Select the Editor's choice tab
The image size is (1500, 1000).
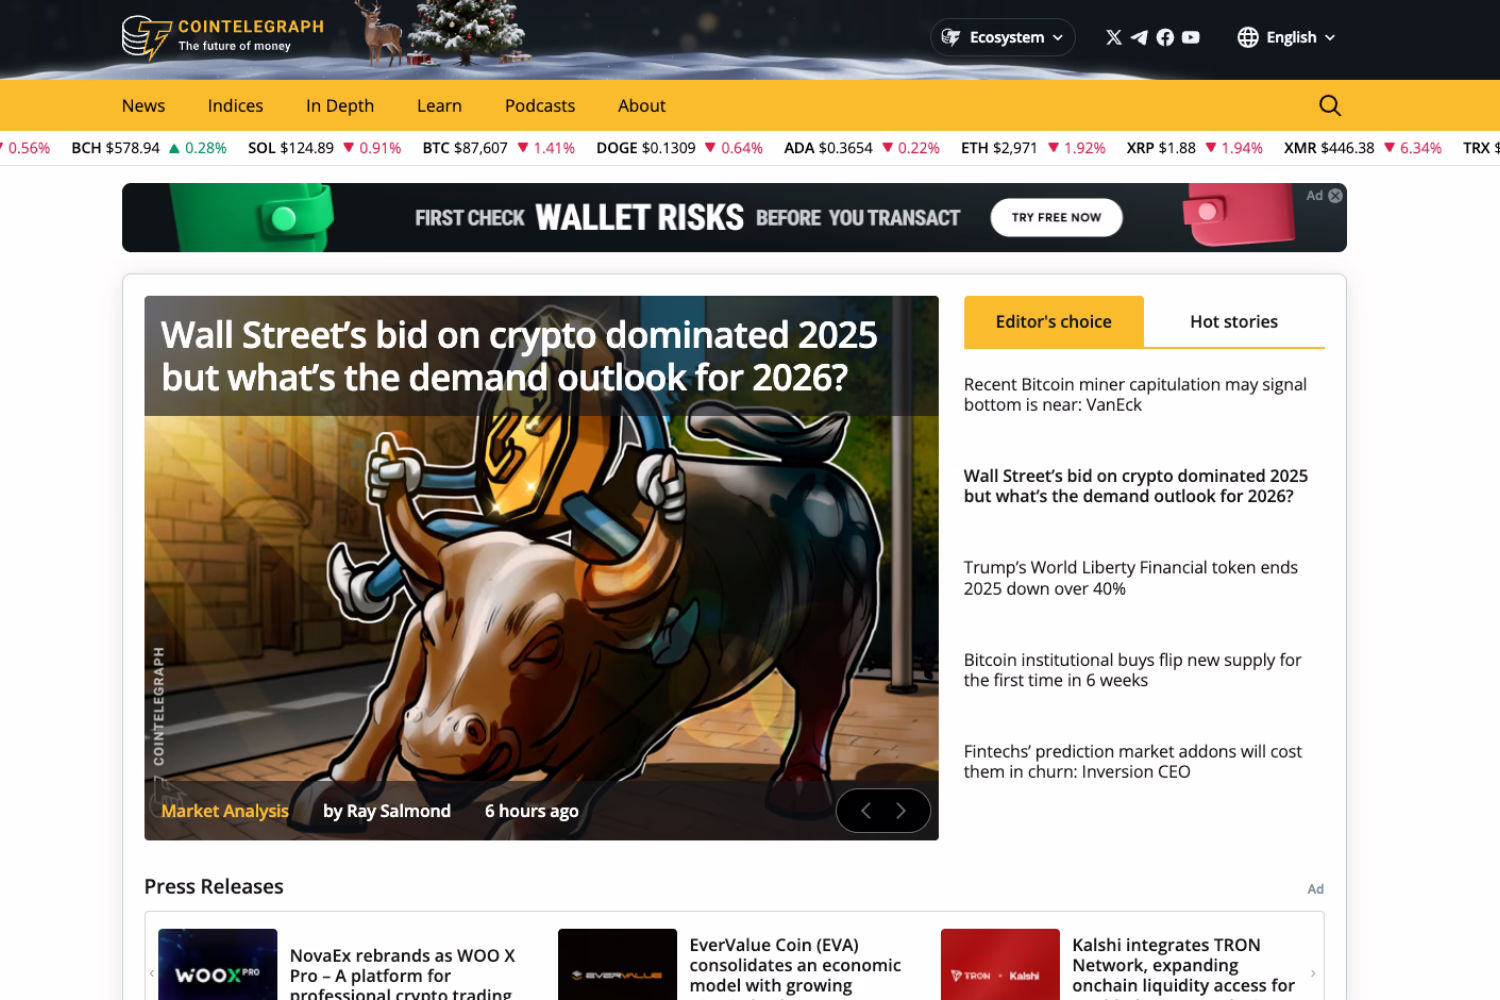[1053, 322]
